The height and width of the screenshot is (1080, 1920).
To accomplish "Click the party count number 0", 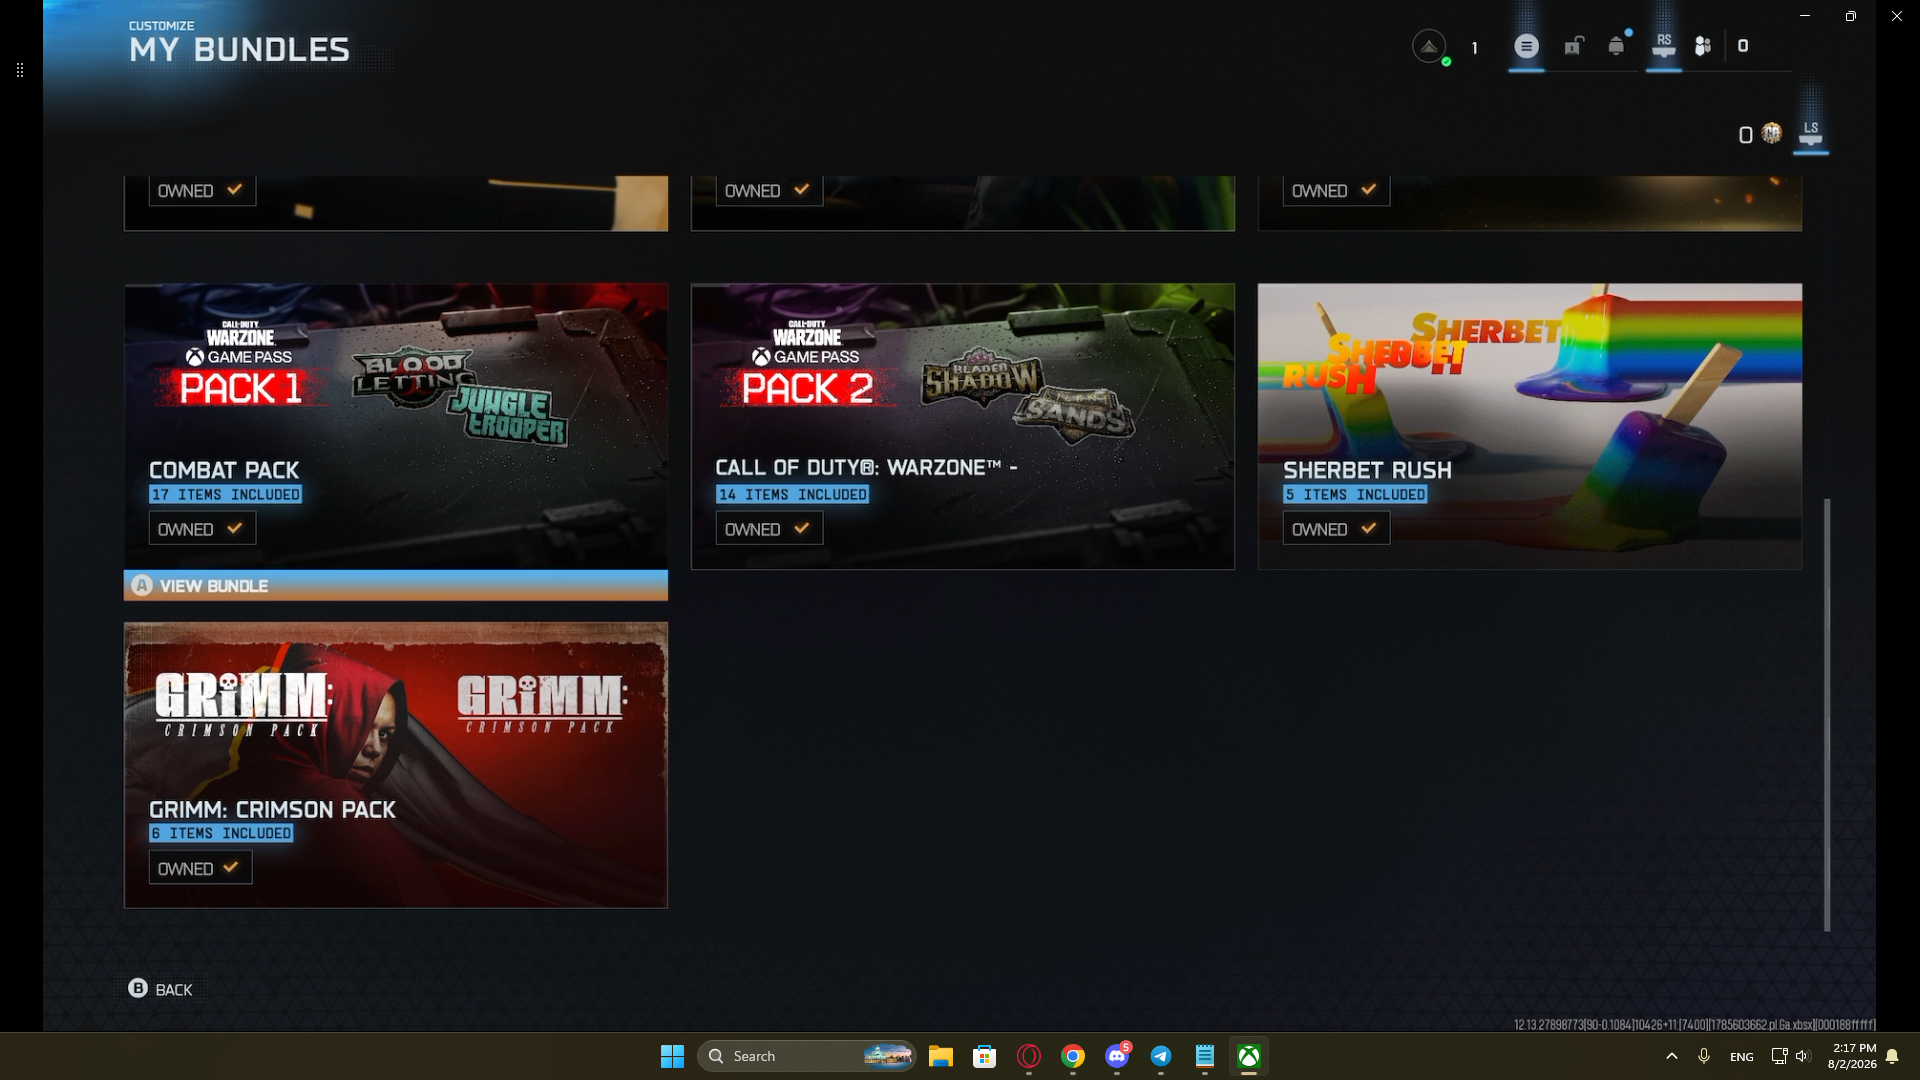I will (x=1743, y=46).
